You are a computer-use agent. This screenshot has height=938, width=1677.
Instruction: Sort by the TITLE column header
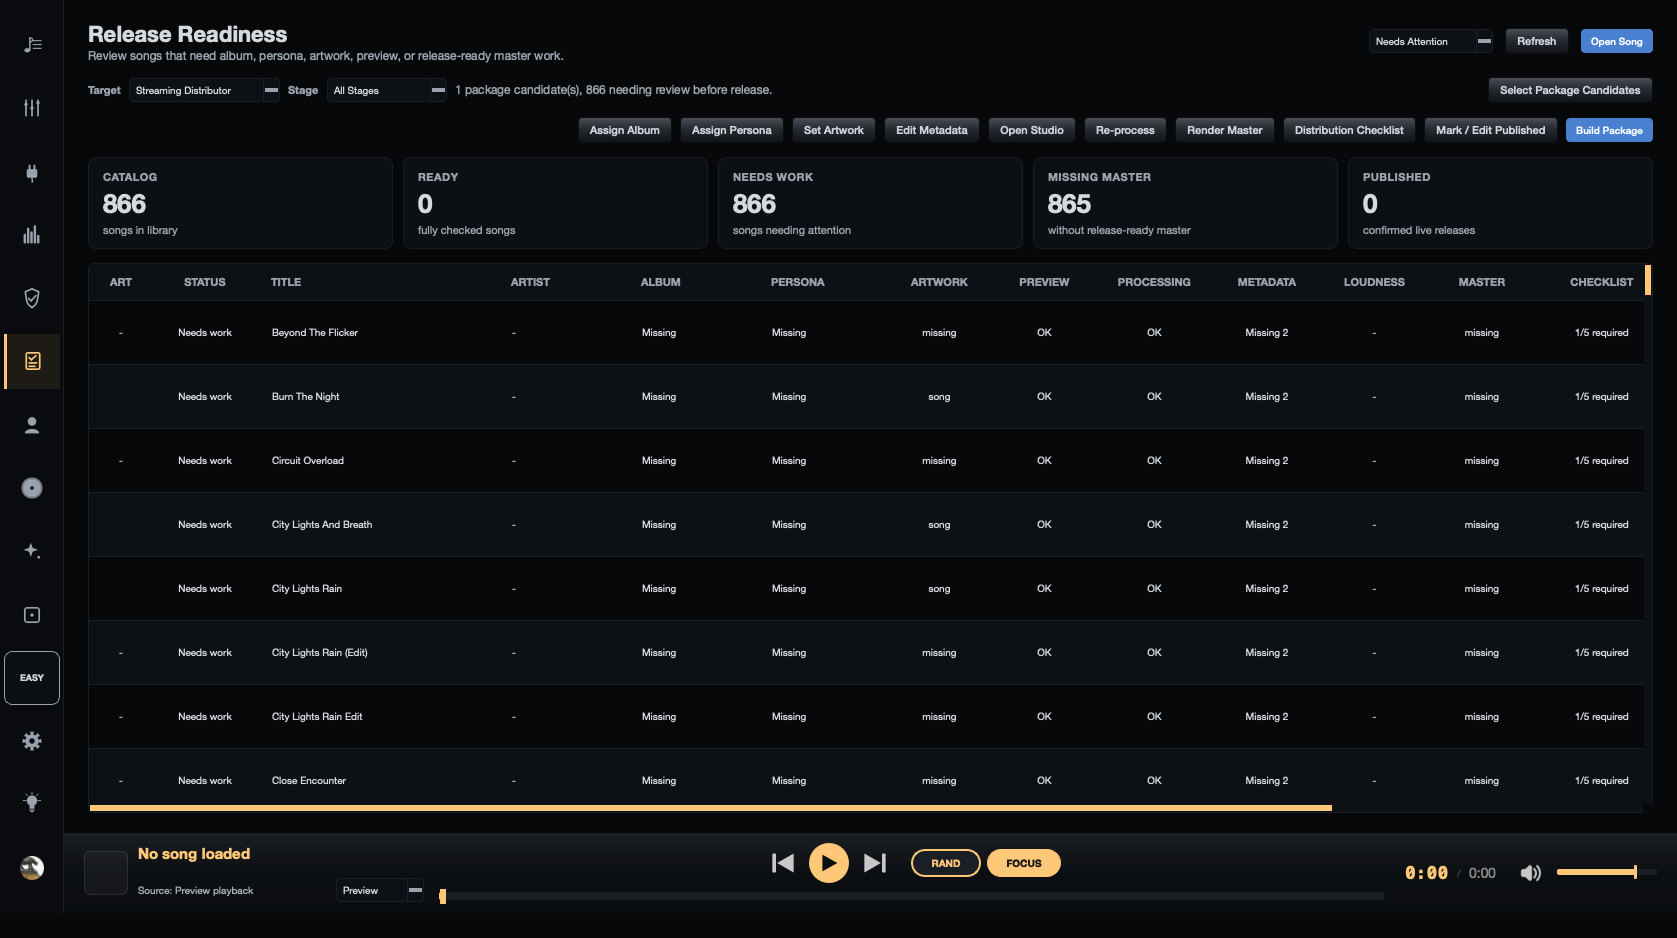coord(286,282)
